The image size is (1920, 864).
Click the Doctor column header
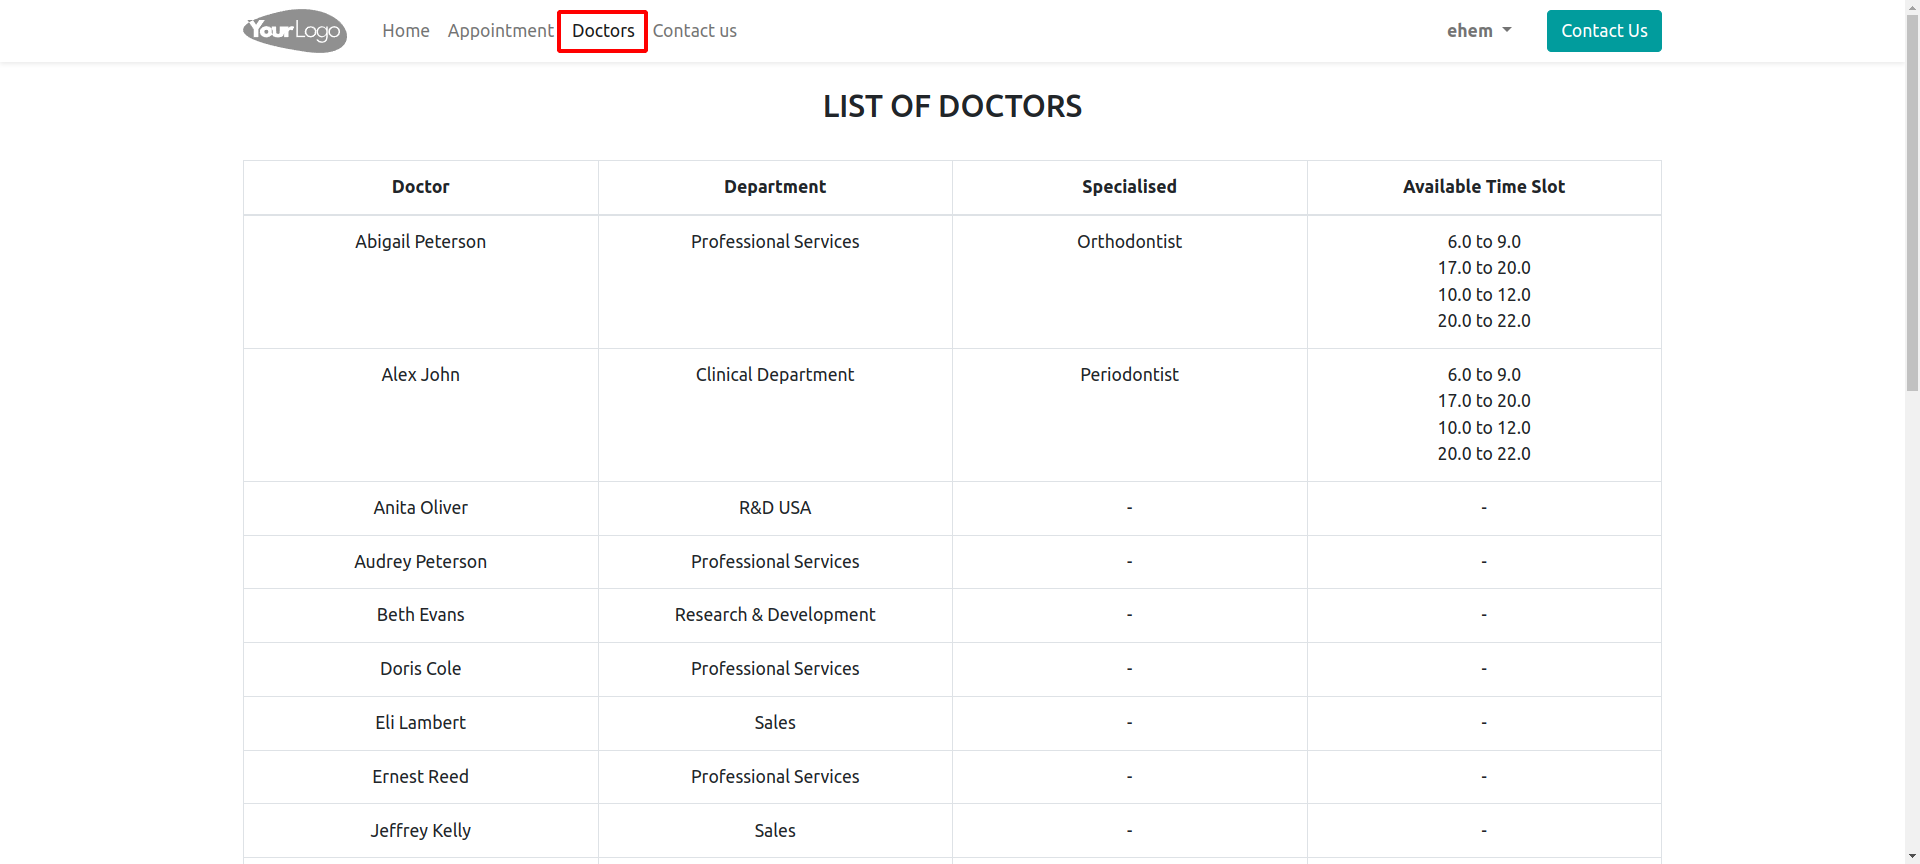420,187
